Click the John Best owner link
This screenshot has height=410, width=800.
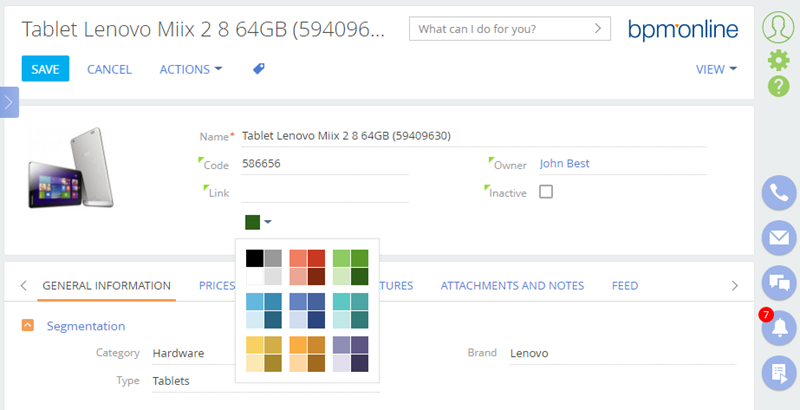coord(572,164)
